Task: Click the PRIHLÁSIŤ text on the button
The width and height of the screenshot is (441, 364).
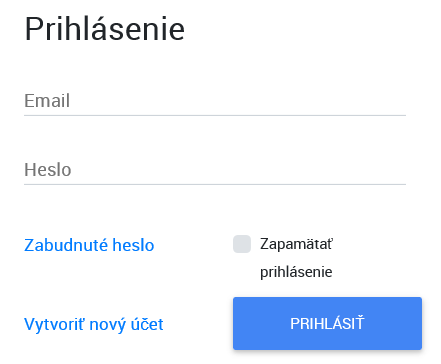Action: 327,323
